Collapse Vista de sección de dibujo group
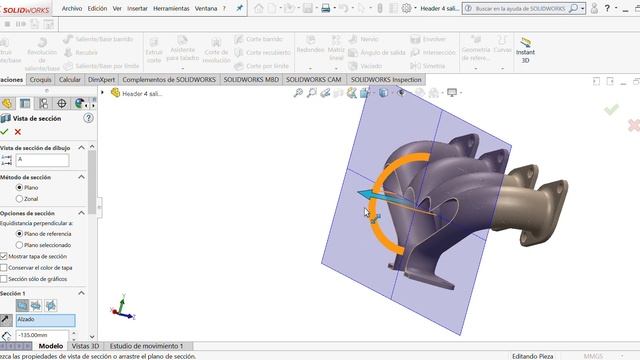This screenshot has height=360, width=640. (x=81, y=148)
